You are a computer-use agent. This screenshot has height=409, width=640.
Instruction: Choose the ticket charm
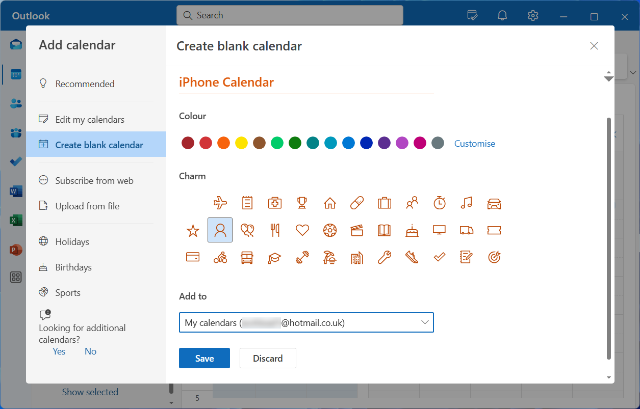[x=494, y=230]
